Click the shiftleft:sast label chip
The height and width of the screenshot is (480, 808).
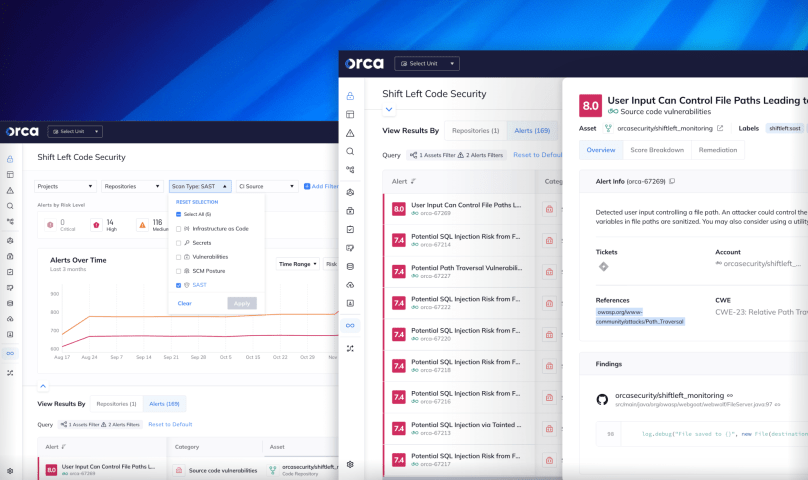tap(785, 128)
